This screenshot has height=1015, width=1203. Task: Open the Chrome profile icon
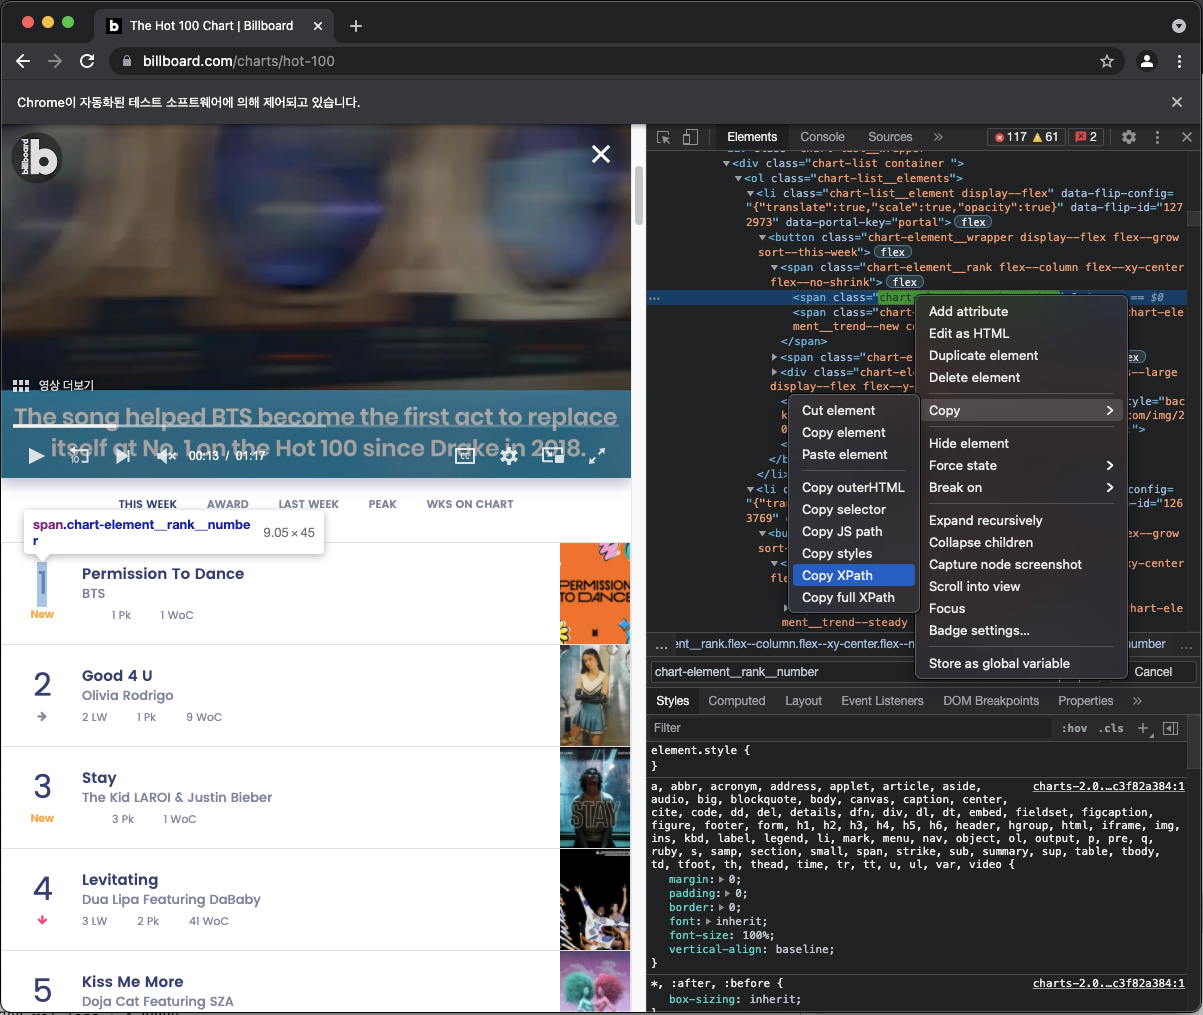[1147, 61]
